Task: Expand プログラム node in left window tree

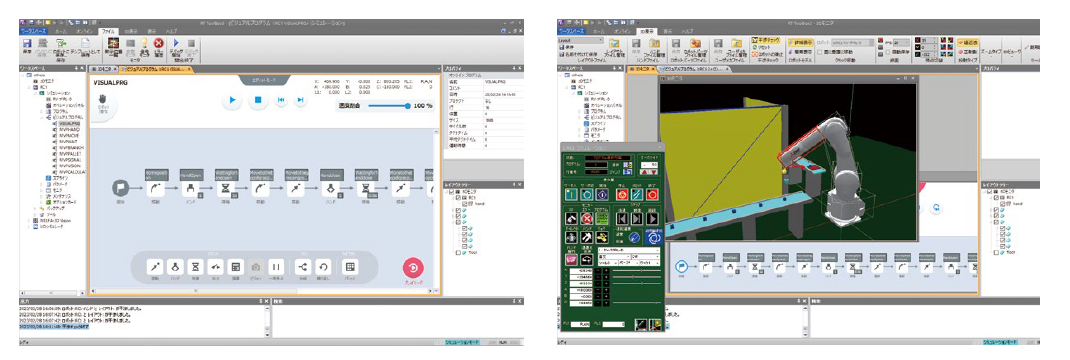Action: click(40, 111)
